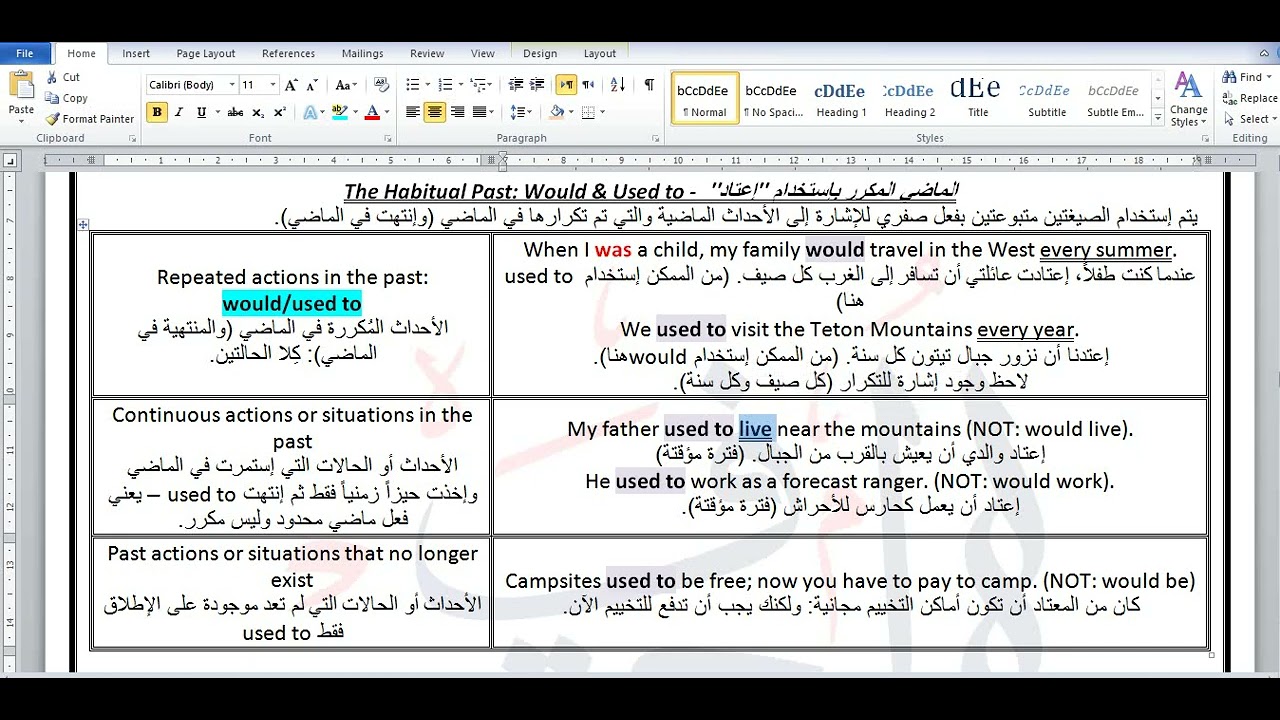This screenshot has width=1280, height=720.
Task: Click the red font color button
Action: [x=372, y=112]
